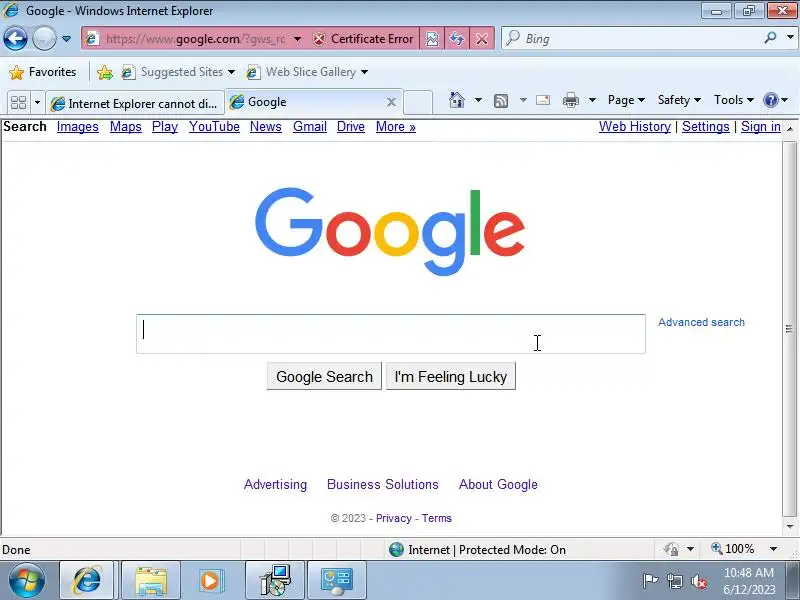The height and width of the screenshot is (600, 800).
Task: Click into the Google search text box
Action: click(x=391, y=334)
